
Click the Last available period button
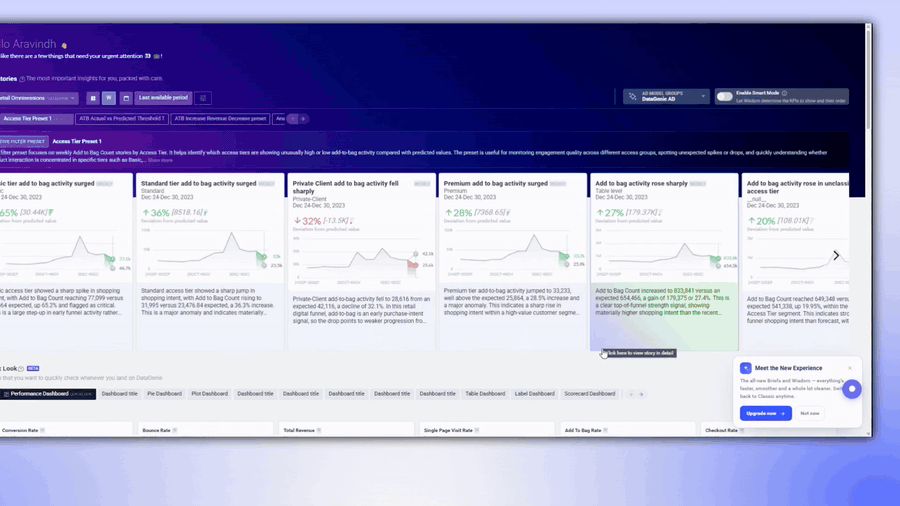(x=163, y=98)
